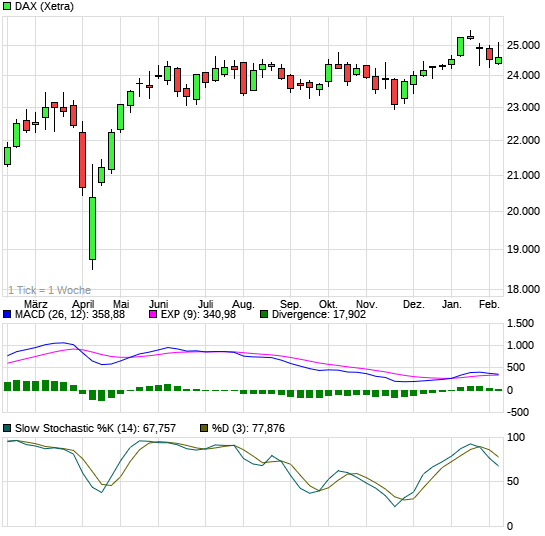
Task: Click the 25.000 price axis value
Action: (523, 45)
